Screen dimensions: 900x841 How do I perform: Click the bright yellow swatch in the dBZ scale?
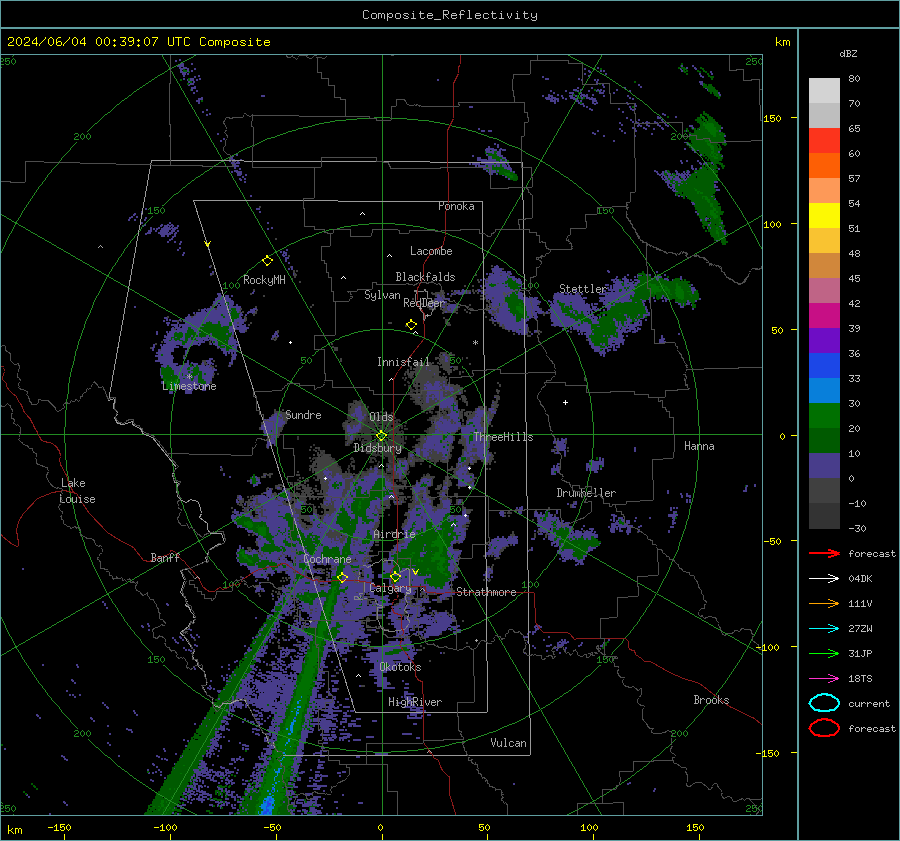824,215
